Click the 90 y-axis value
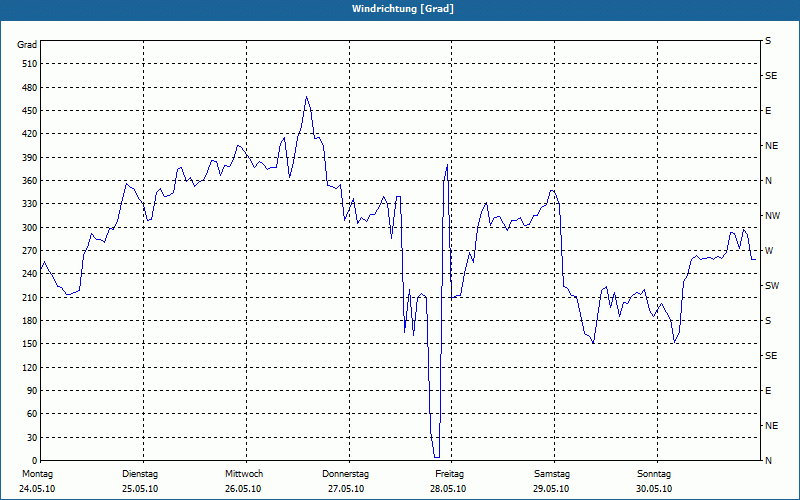 33,391
